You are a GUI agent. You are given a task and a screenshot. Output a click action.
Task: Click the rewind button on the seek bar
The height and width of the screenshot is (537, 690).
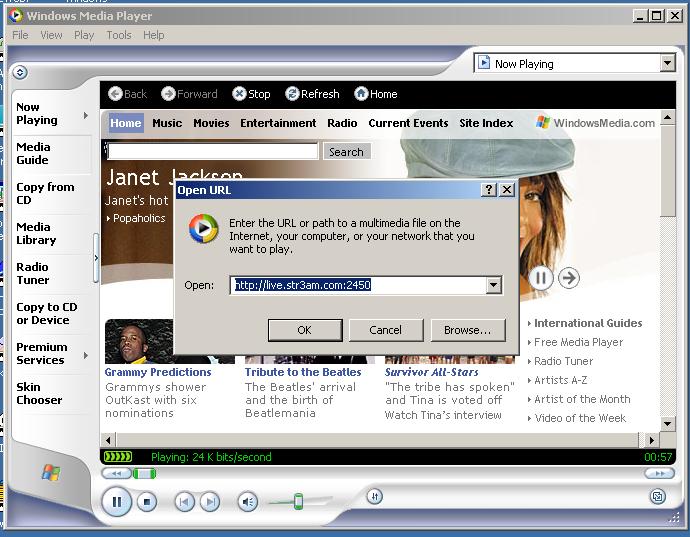pos(116,474)
